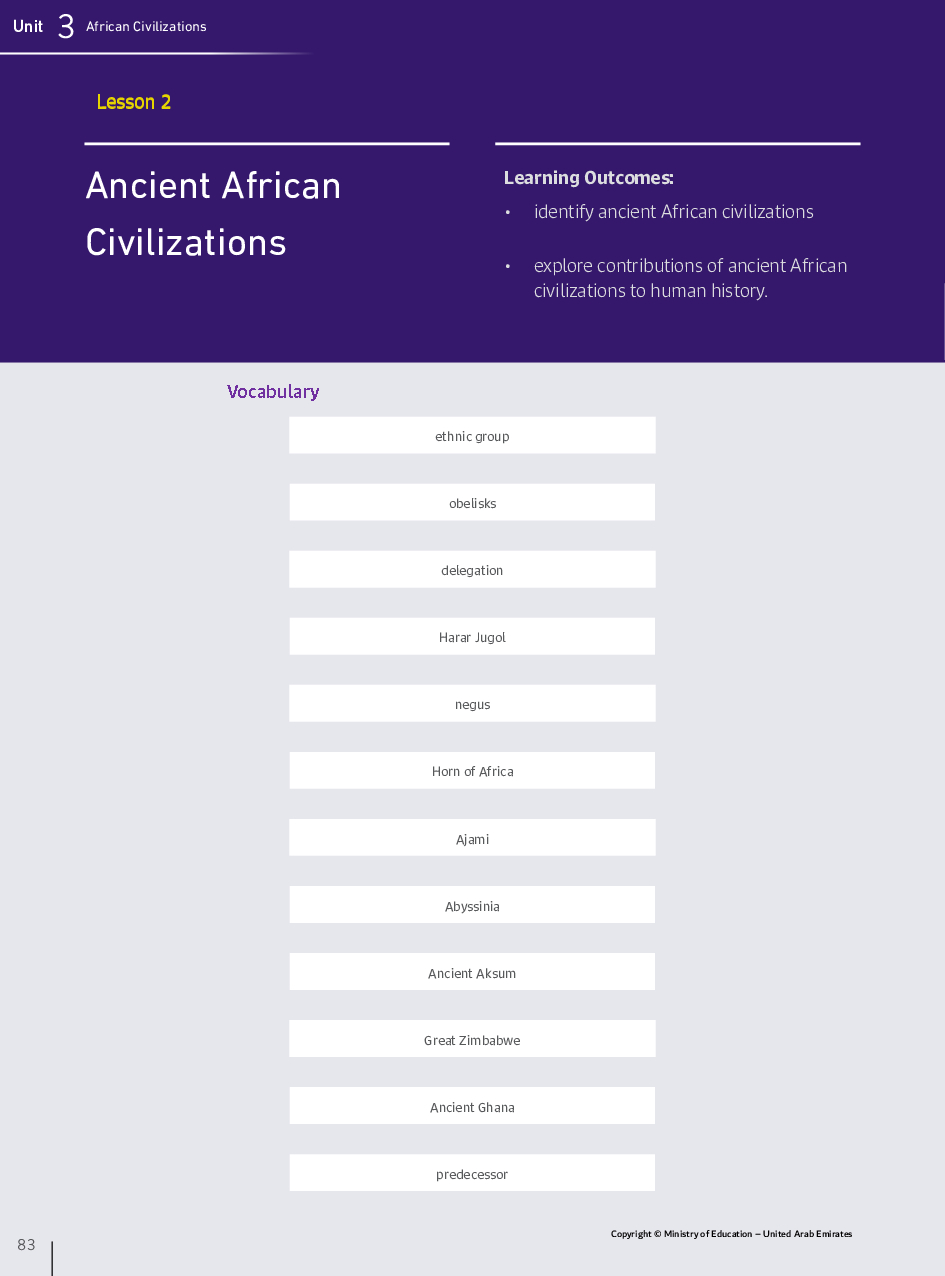
Task: Select the 'Harar Jugol' vocabulary box
Action: (472, 637)
